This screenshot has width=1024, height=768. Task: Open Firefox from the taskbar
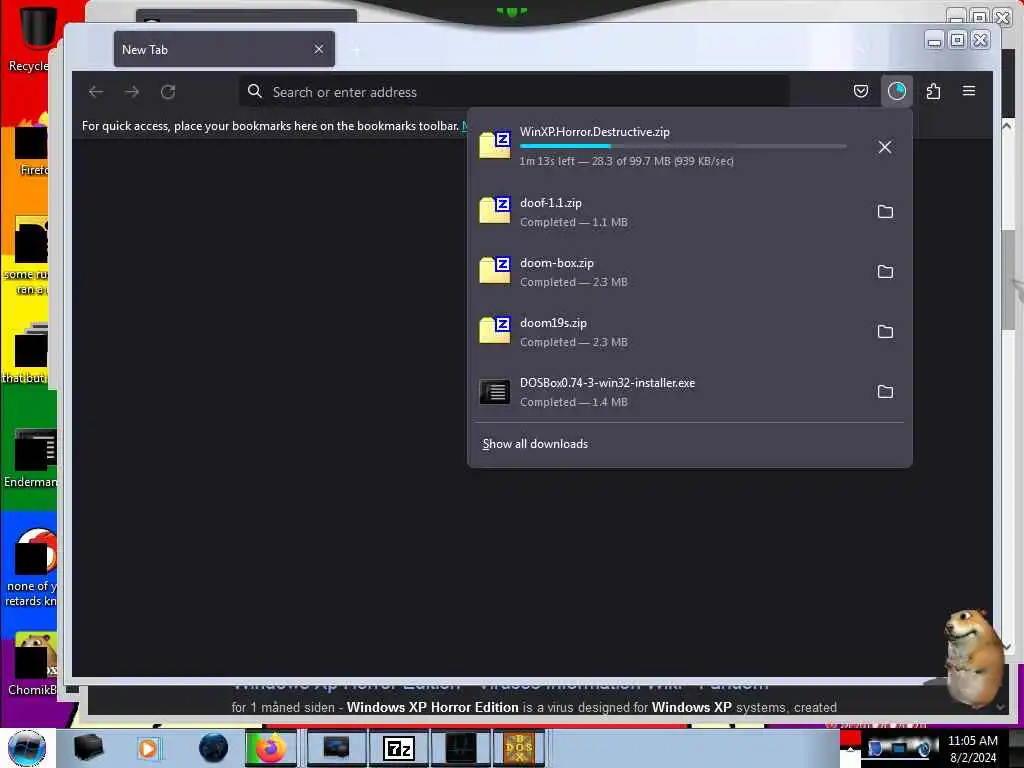tap(270, 748)
